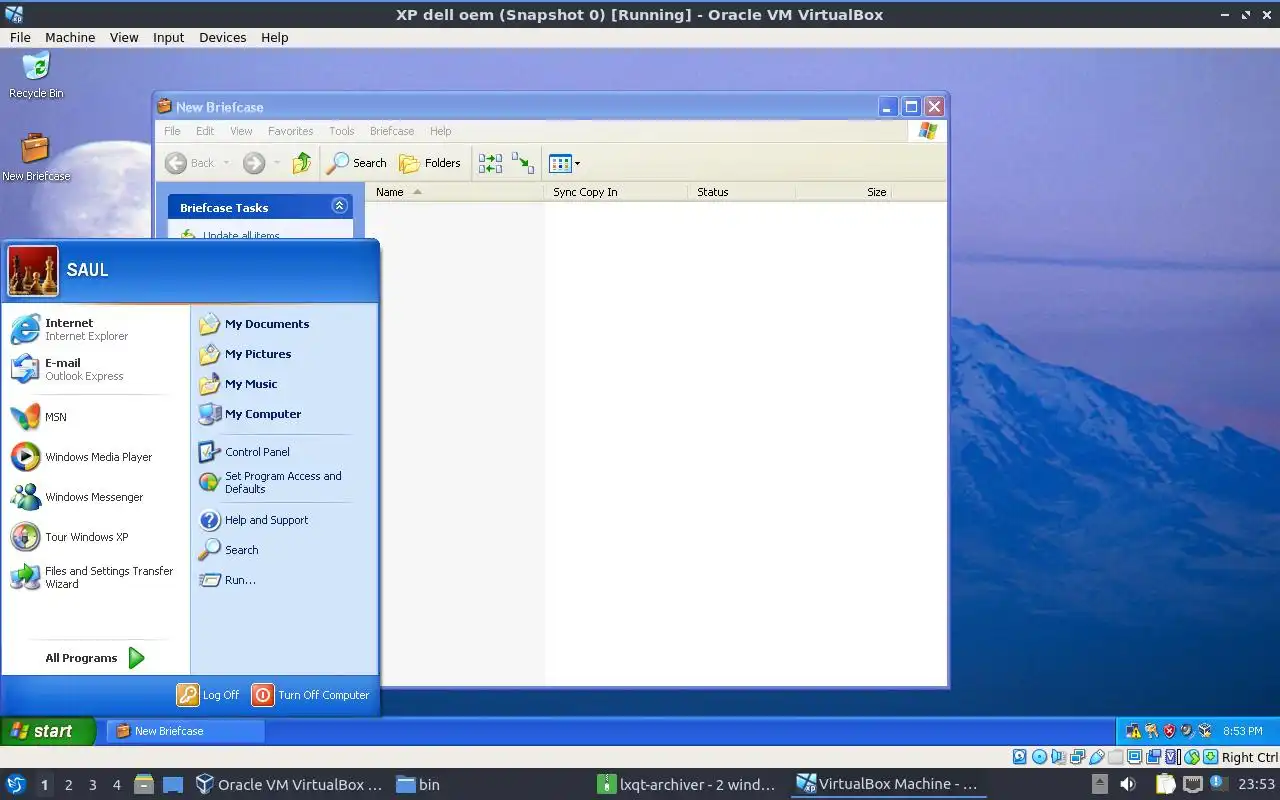Image resolution: width=1280 pixels, height=800 pixels.
Task: Click XP tray clock 8:53 PM
Action: click(1243, 731)
